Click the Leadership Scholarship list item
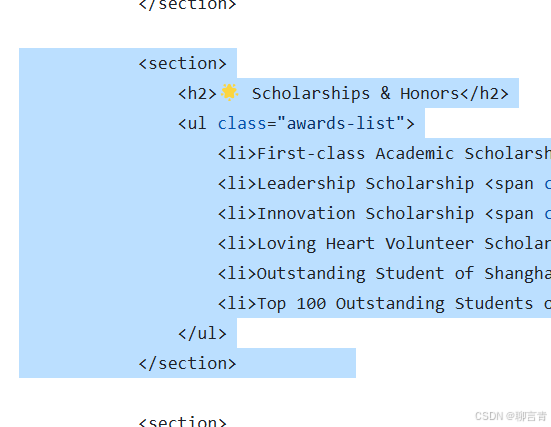The height and width of the screenshot is (427, 551). [x=384, y=183]
